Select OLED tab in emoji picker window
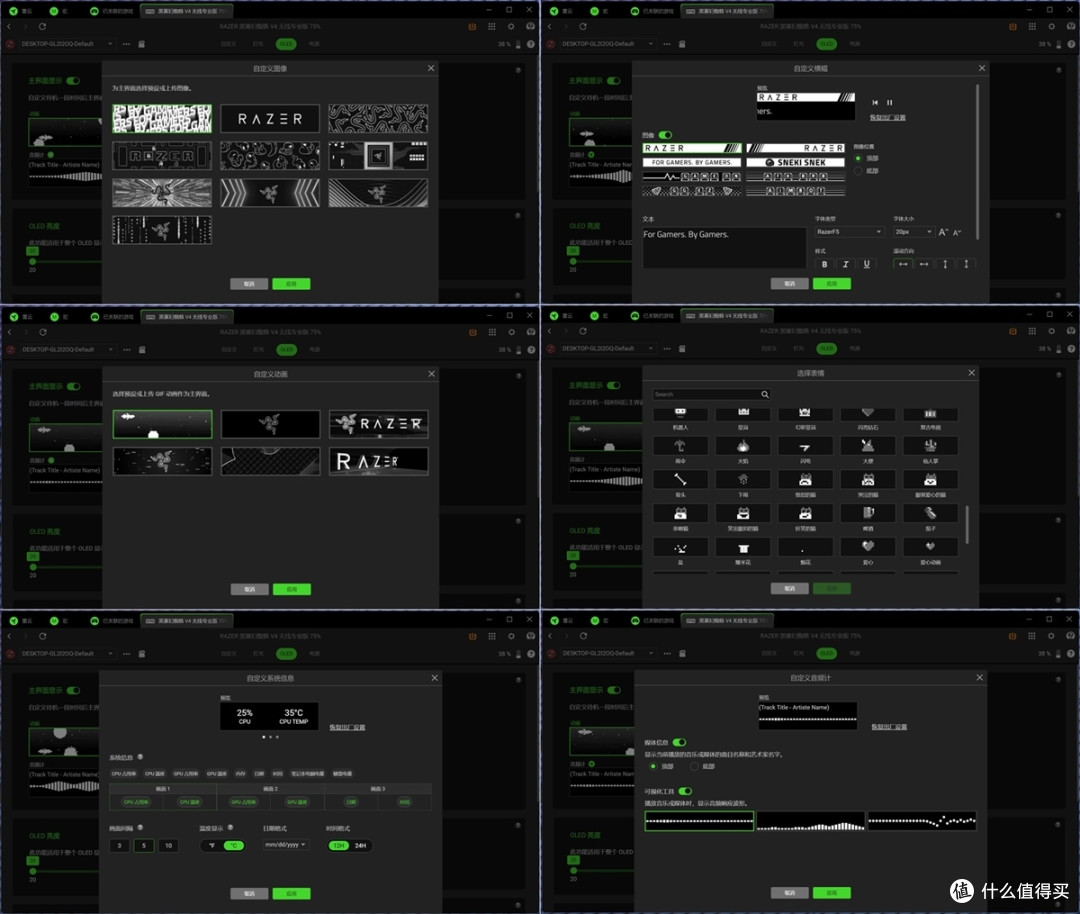 point(827,349)
